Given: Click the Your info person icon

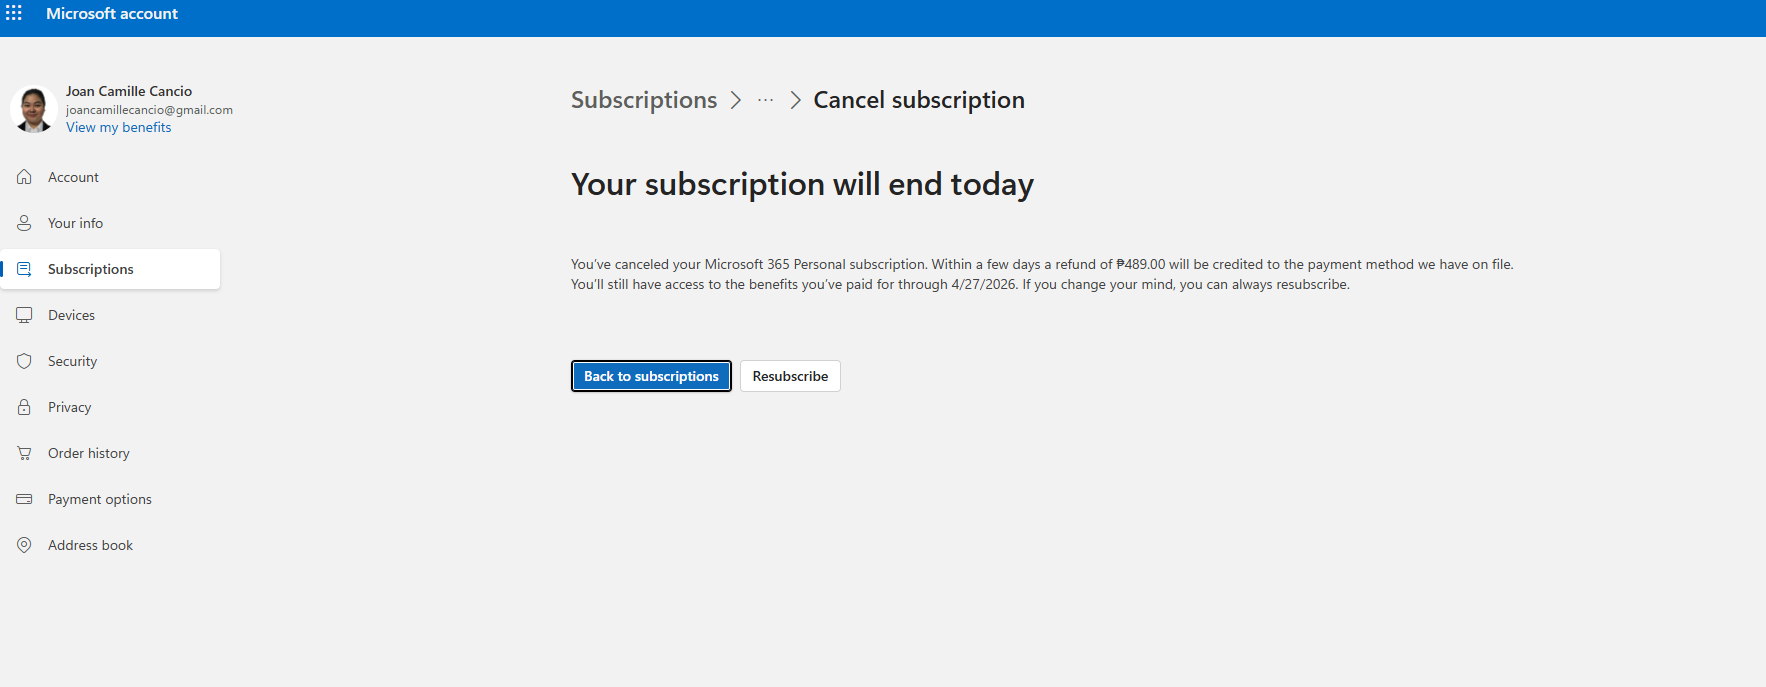Looking at the screenshot, I should click(24, 223).
